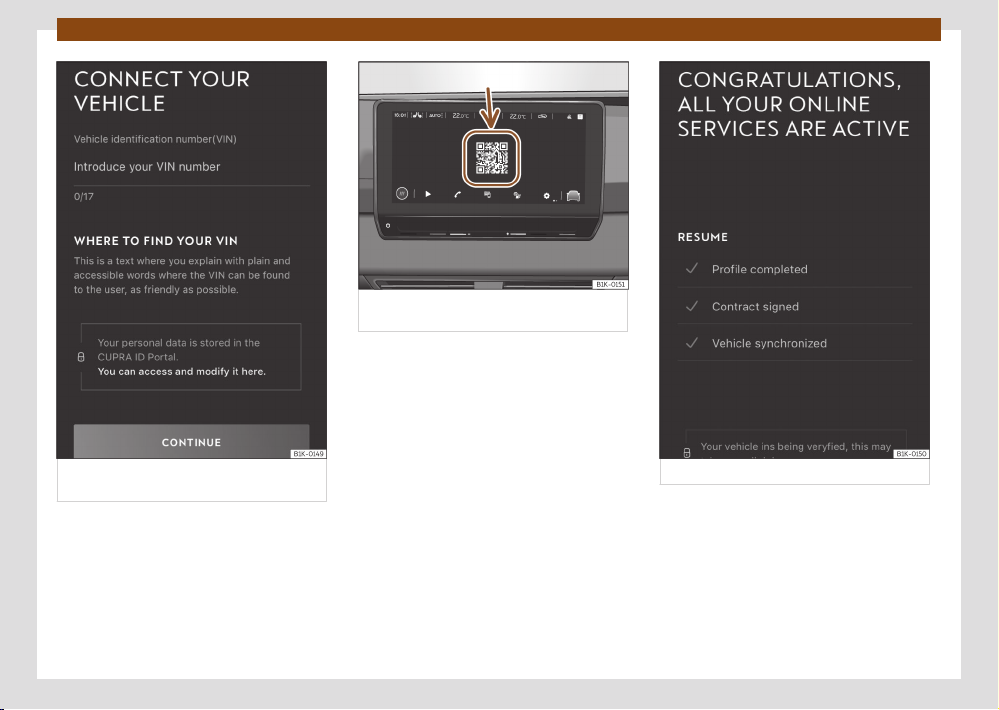Click the lock icon beside the personal data notice
This screenshot has height=710, width=999.
click(x=81, y=357)
